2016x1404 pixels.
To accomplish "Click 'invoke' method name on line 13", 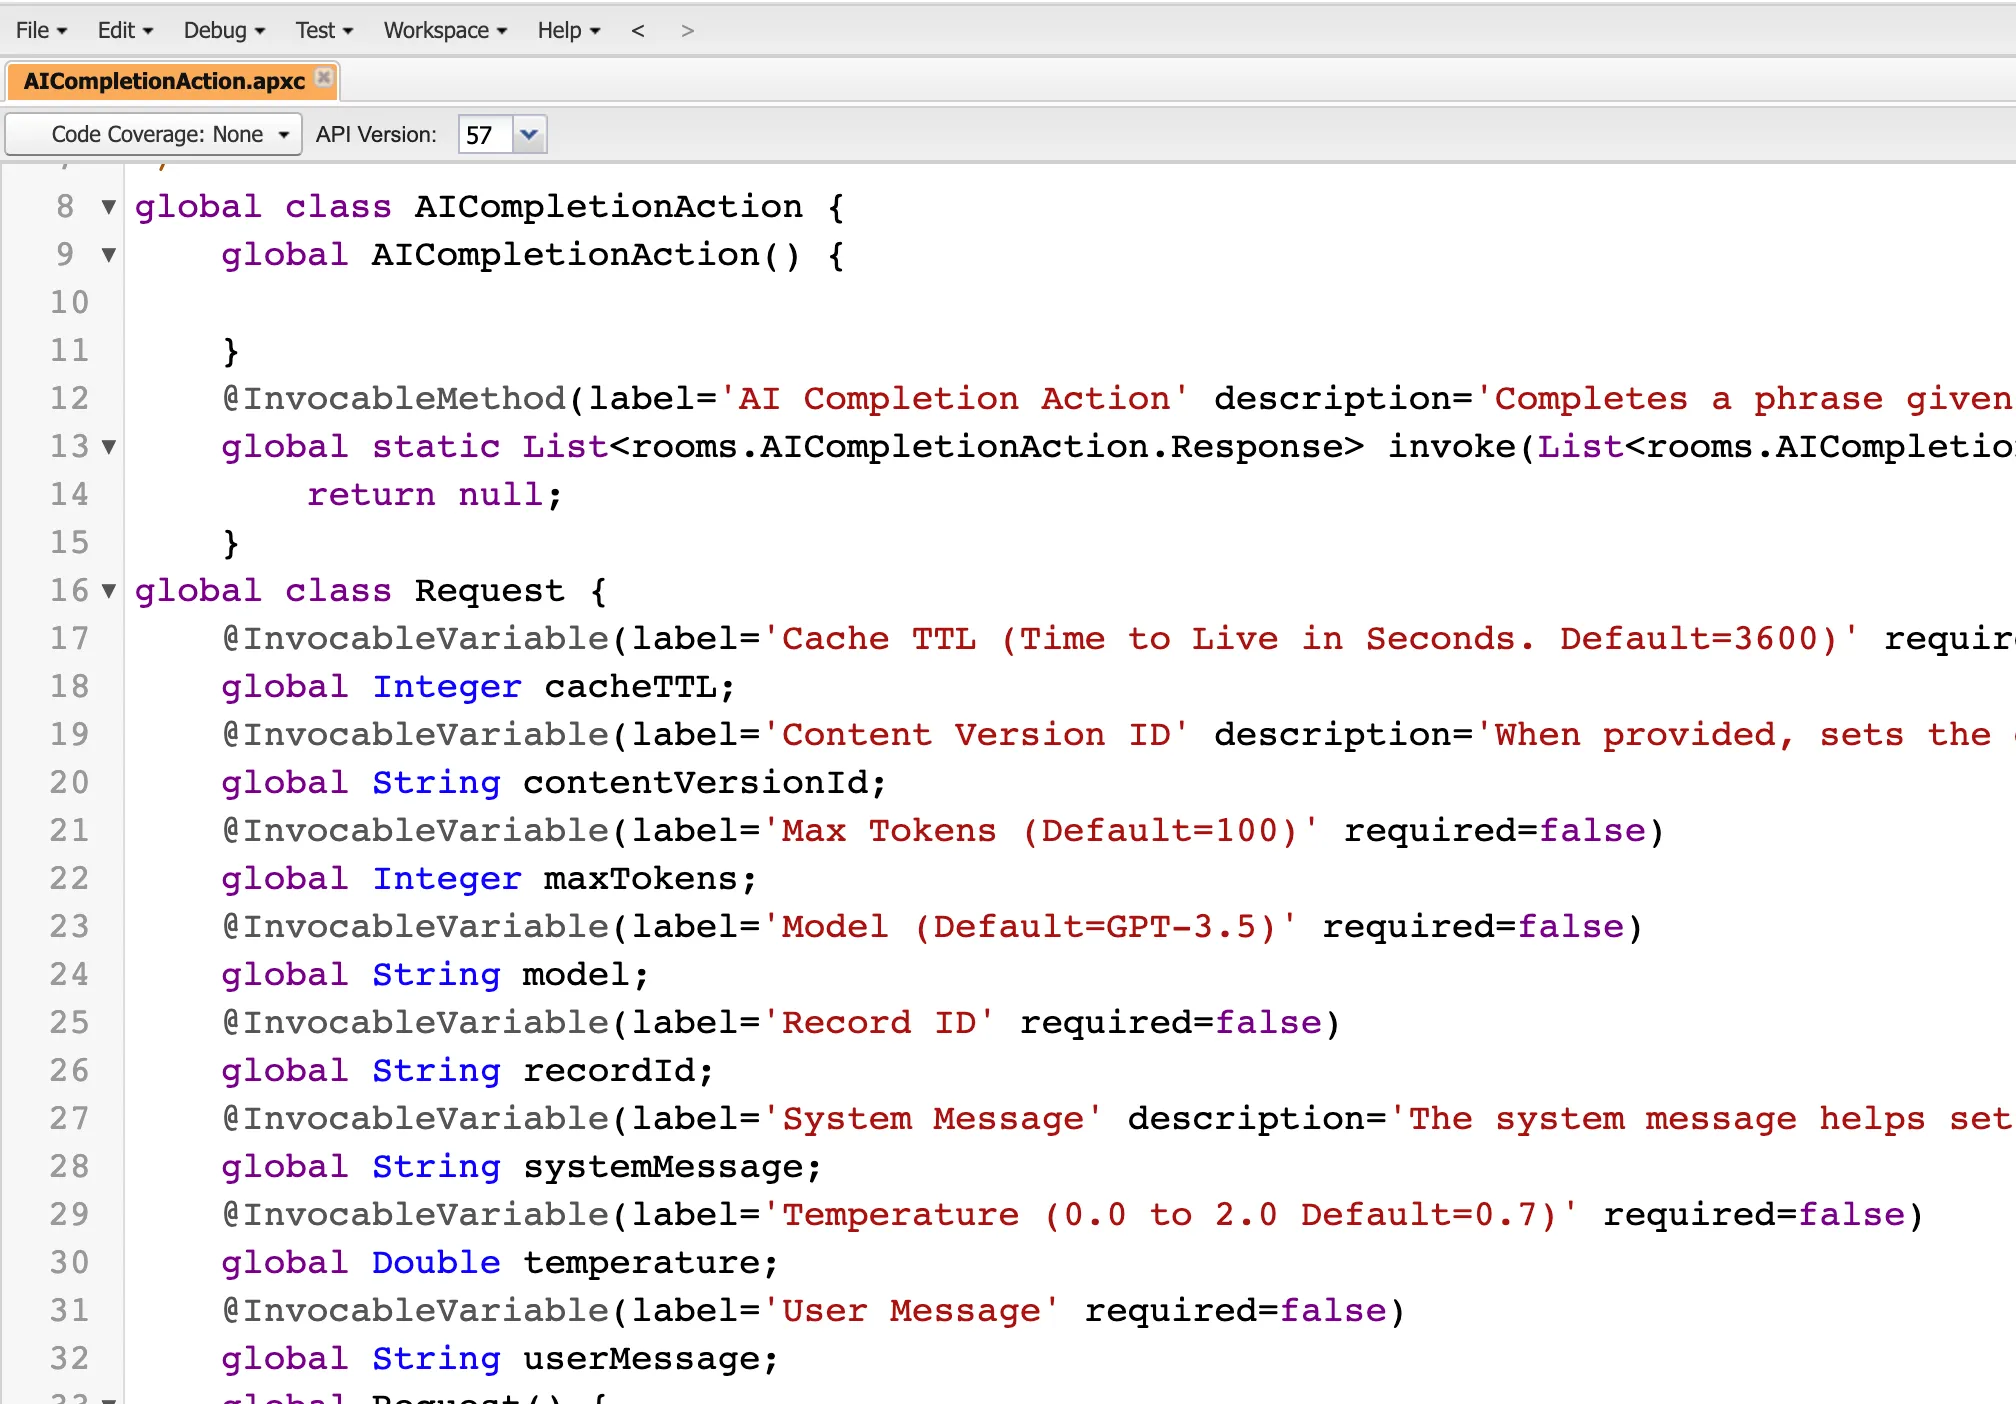I will [1452, 447].
